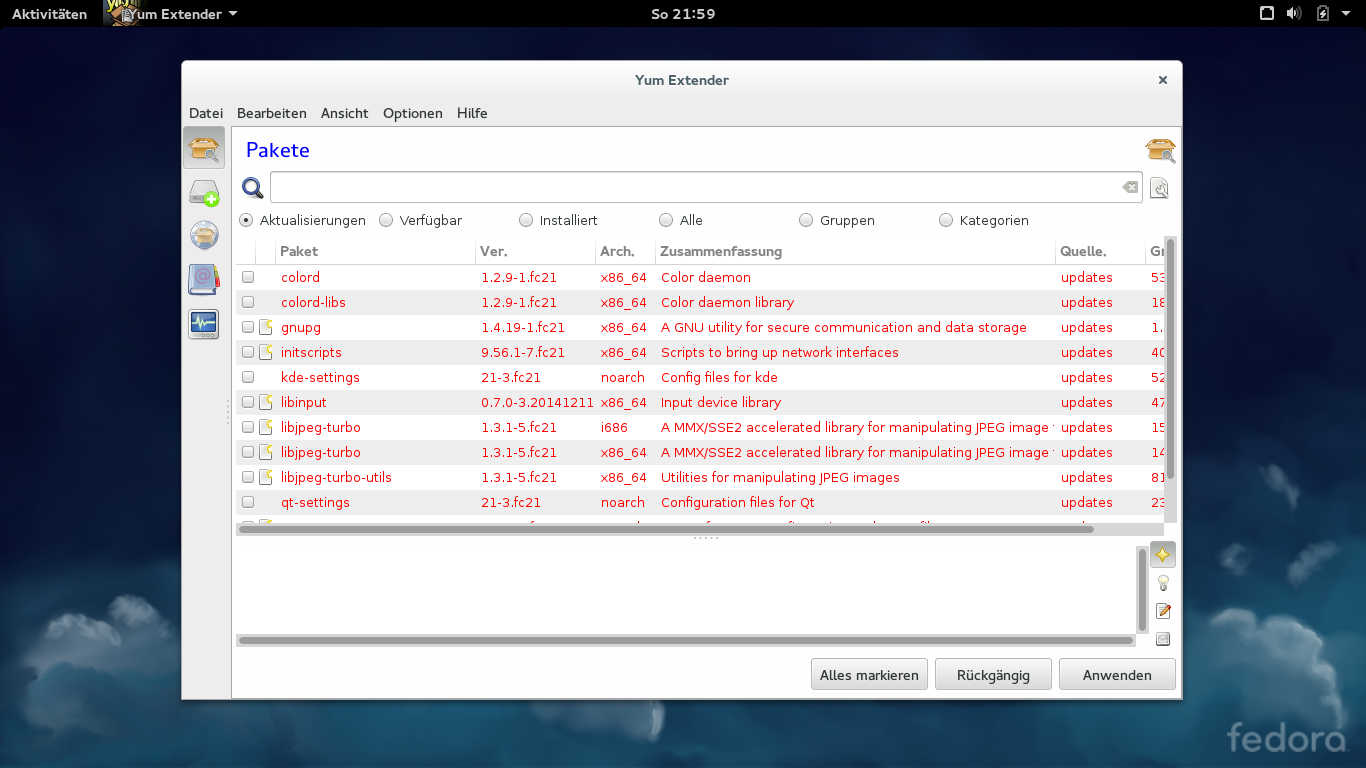This screenshot has width=1366, height=768.
Task: Open the Packages view in the sidebar
Action: point(204,148)
